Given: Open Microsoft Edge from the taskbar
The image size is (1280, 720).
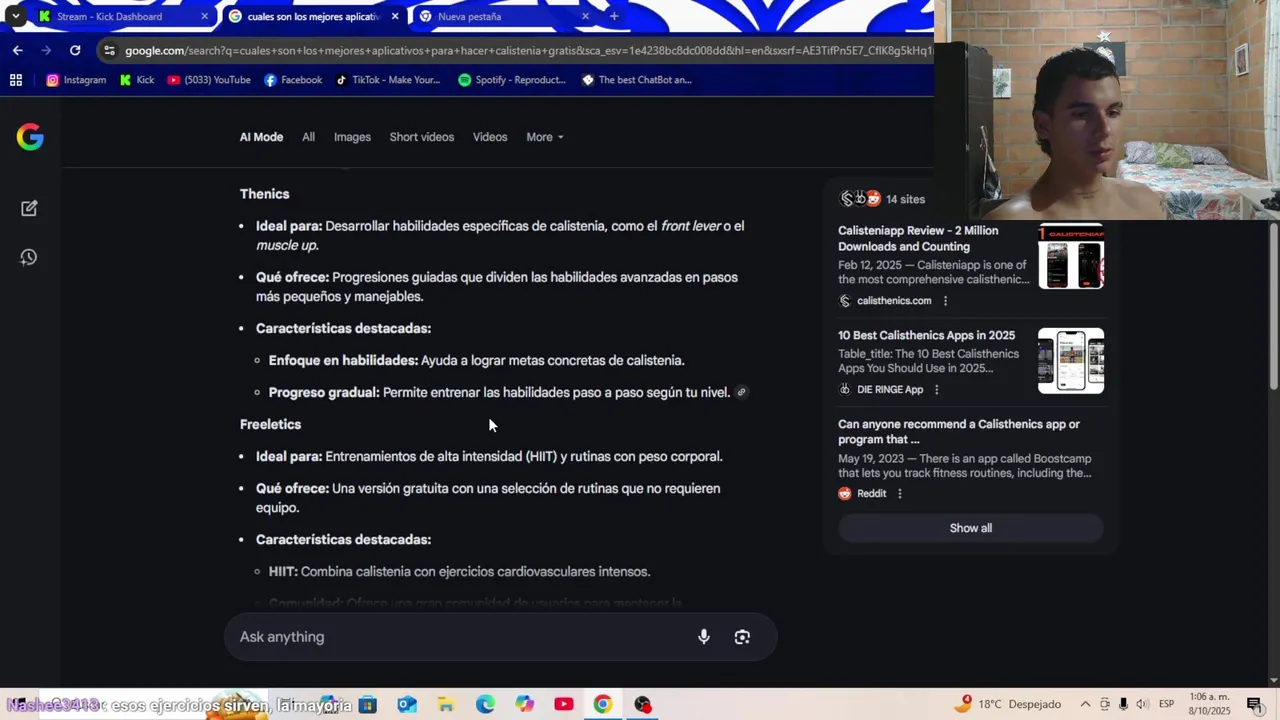Looking at the screenshot, I should 485,705.
